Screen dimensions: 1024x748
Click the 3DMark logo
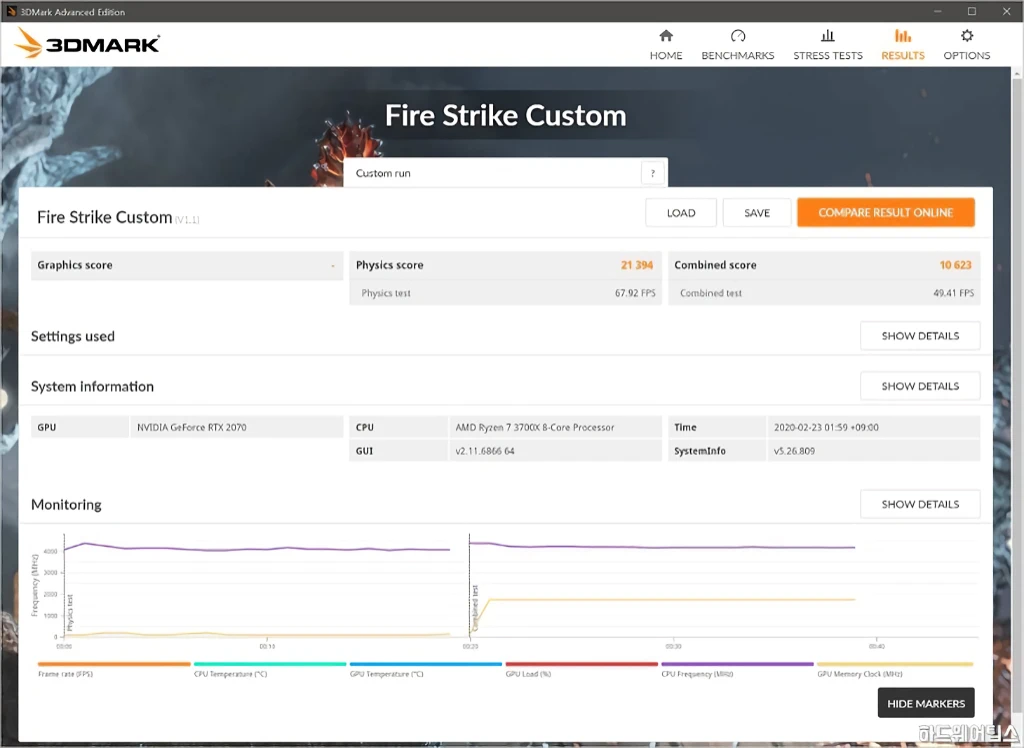tap(87, 44)
